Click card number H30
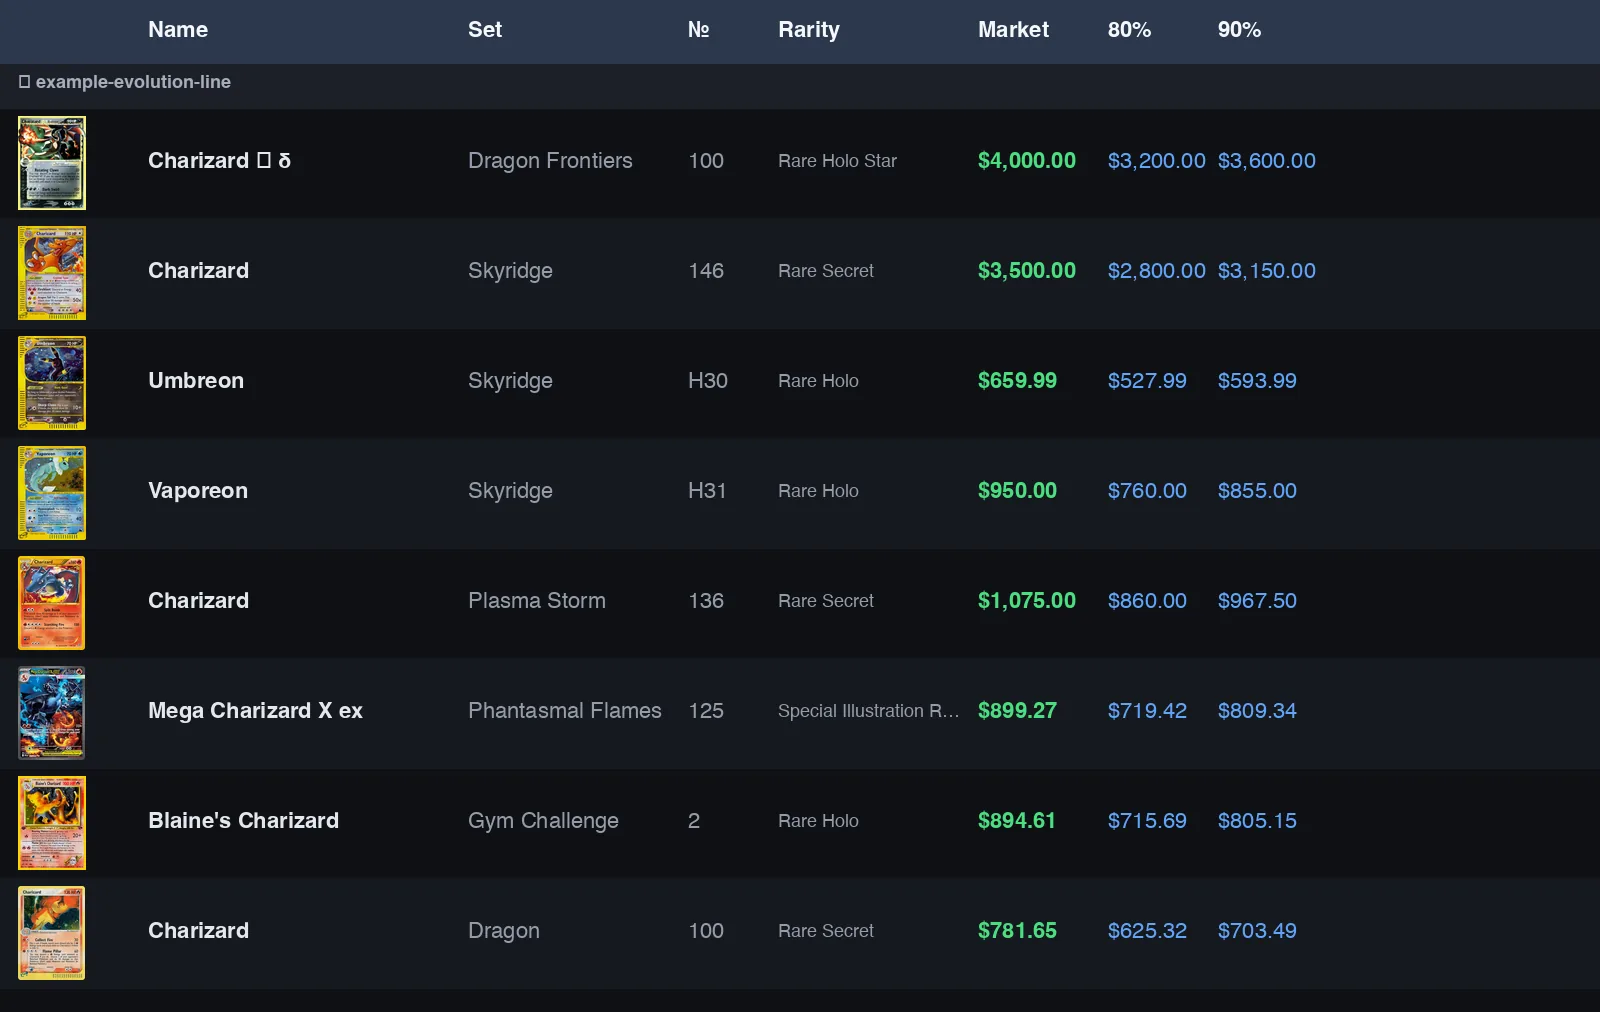Image resolution: width=1600 pixels, height=1012 pixels. (708, 381)
